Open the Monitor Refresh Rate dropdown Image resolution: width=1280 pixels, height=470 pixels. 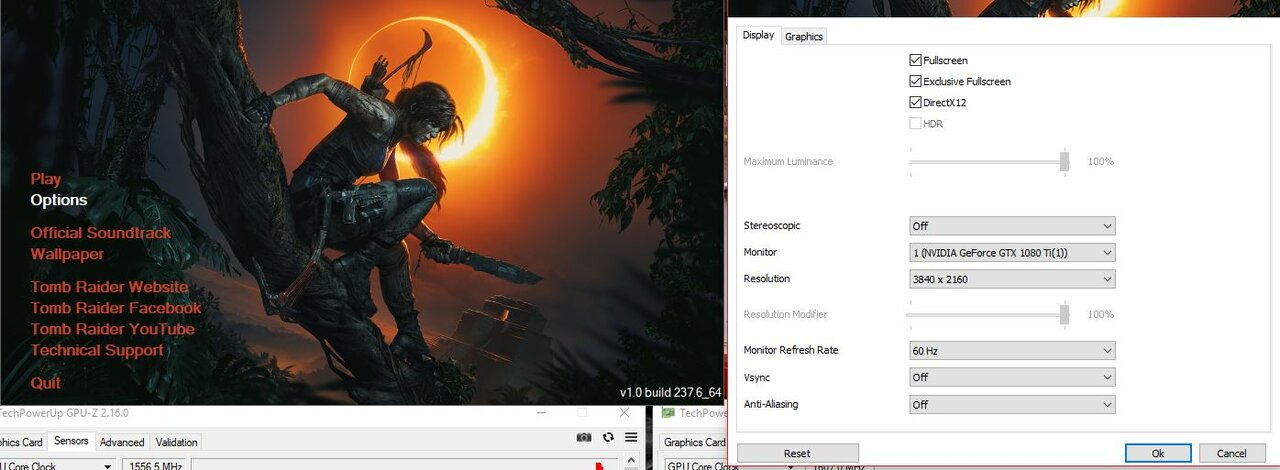[1012, 351]
